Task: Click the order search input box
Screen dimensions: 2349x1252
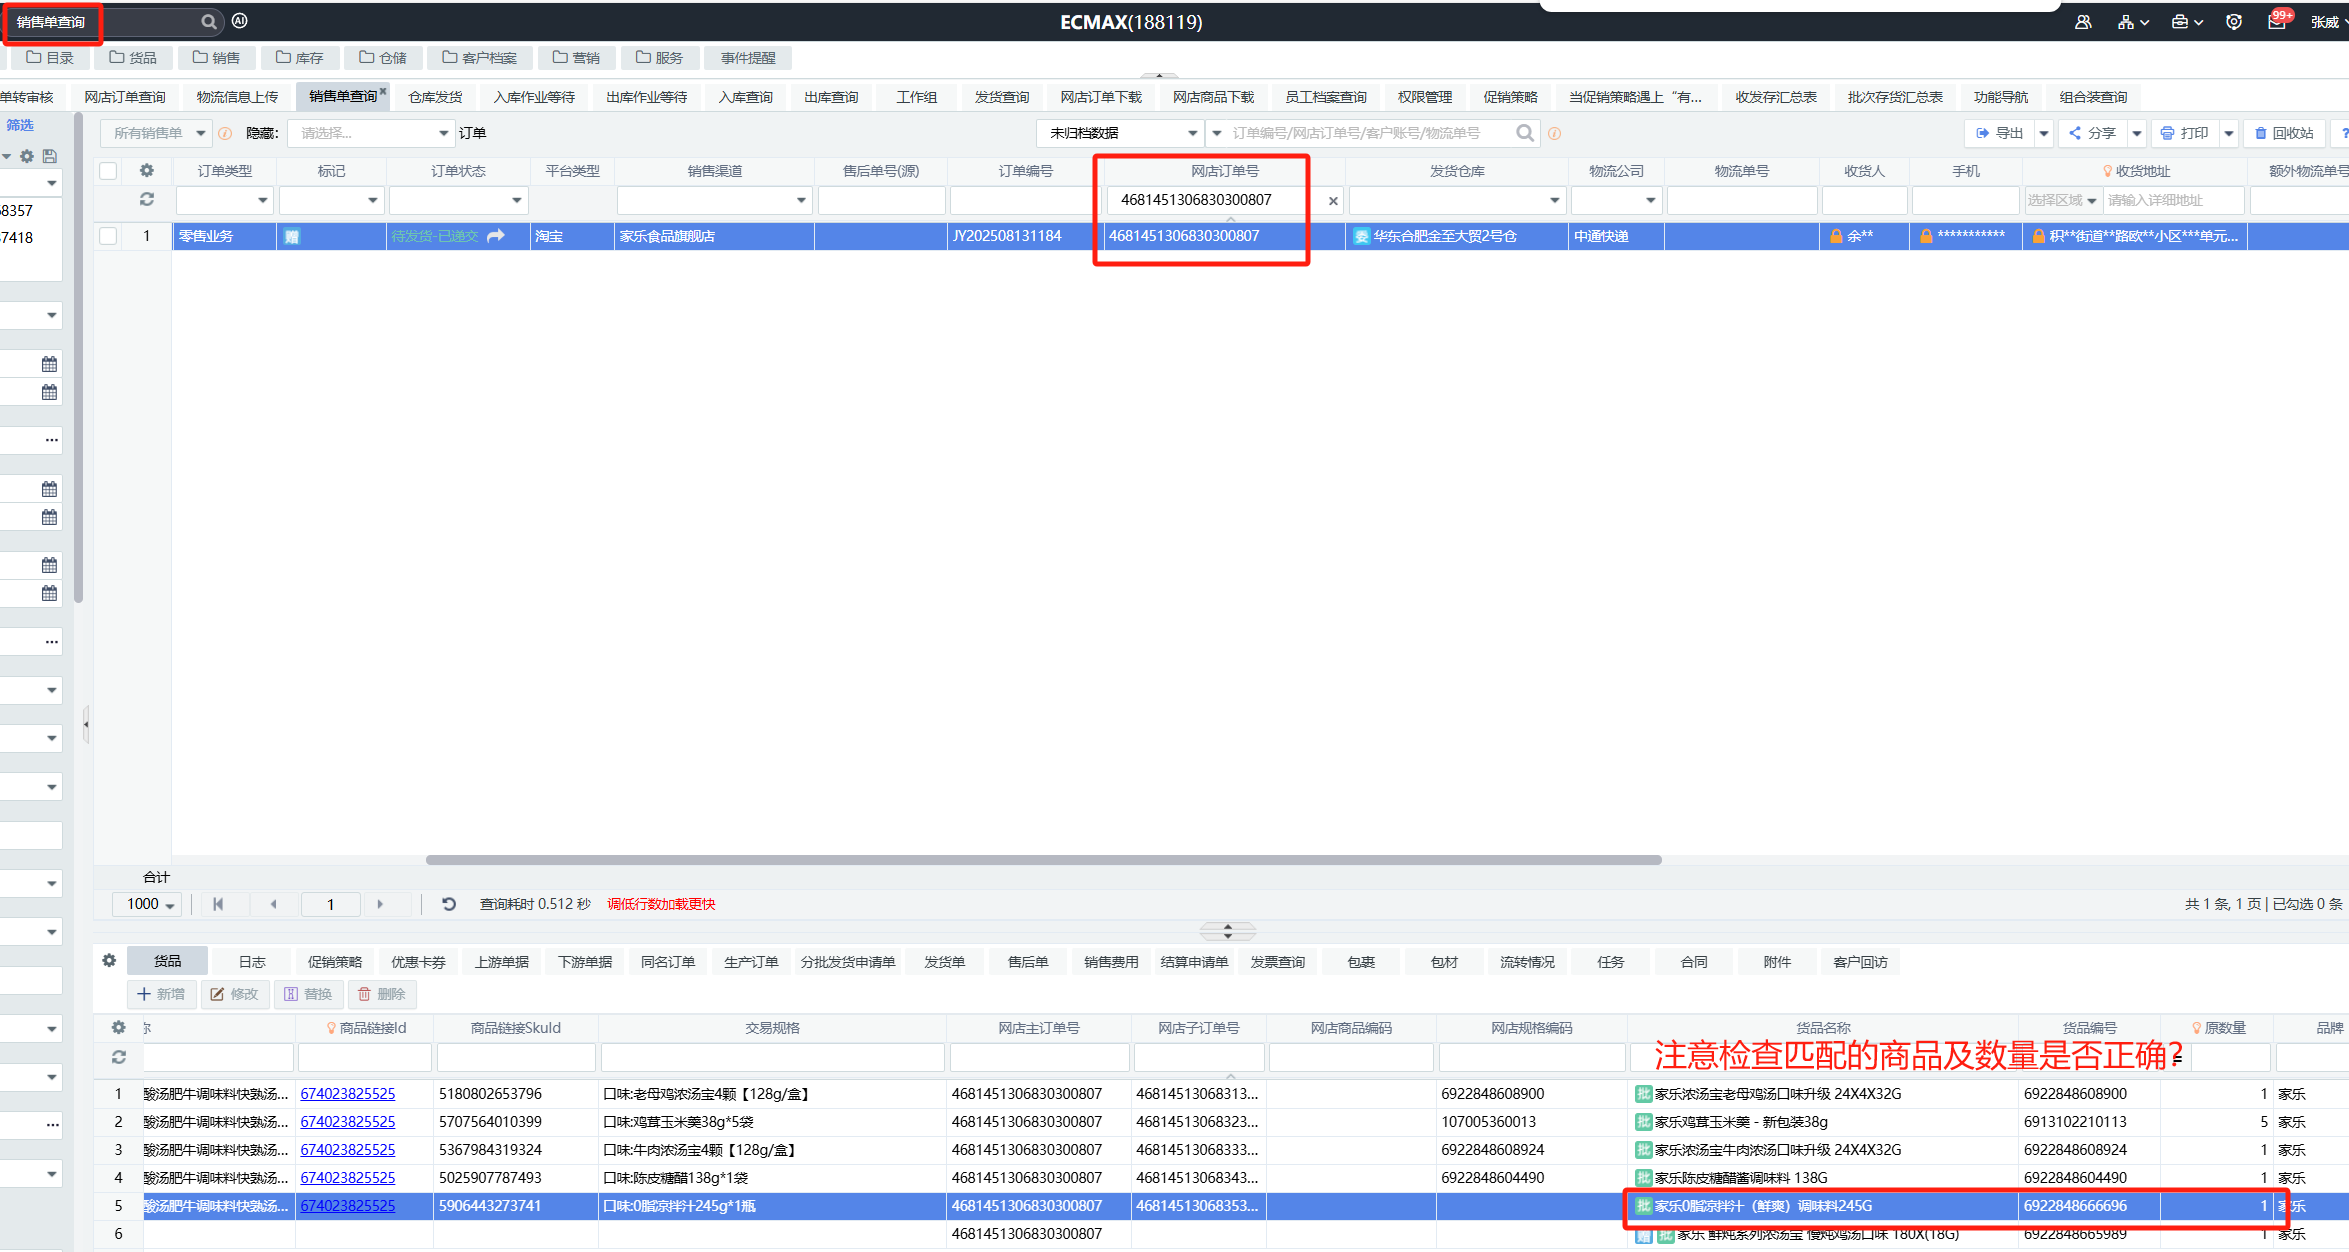Action: click(x=1367, y=133)
